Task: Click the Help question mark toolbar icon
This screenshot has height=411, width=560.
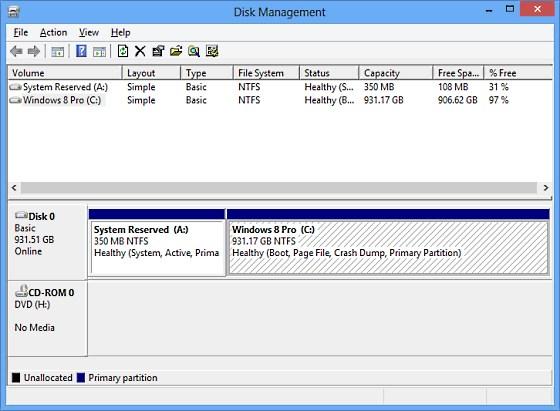Action: tap(81, 51)
